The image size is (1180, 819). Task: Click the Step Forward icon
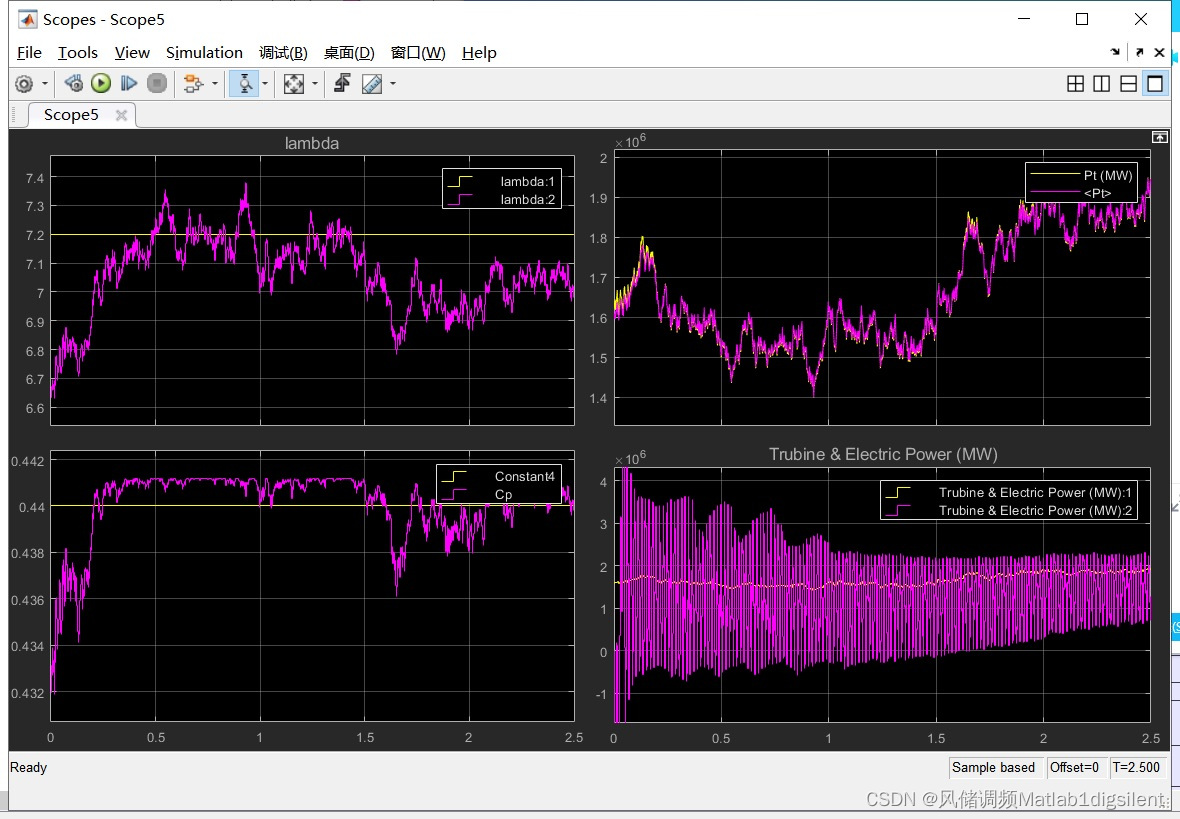coord(128,83)
